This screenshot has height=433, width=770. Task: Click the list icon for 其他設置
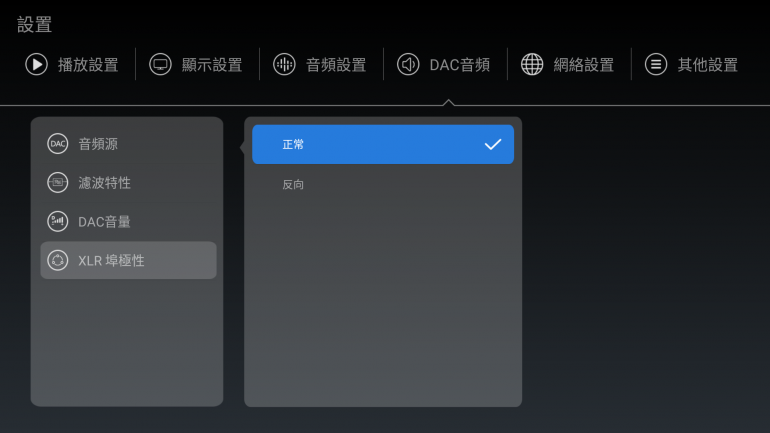point(656,64)
